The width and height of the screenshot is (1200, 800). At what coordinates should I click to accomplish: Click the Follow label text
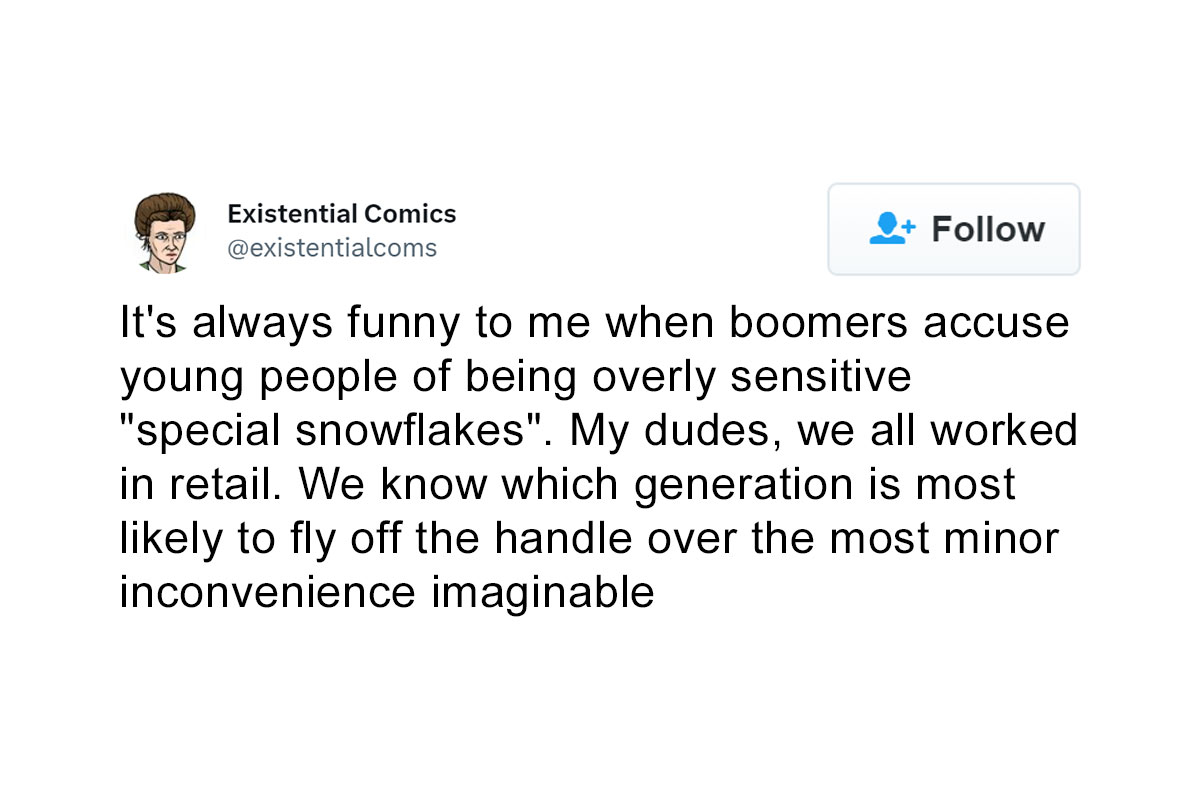click(x=988, y=229)
